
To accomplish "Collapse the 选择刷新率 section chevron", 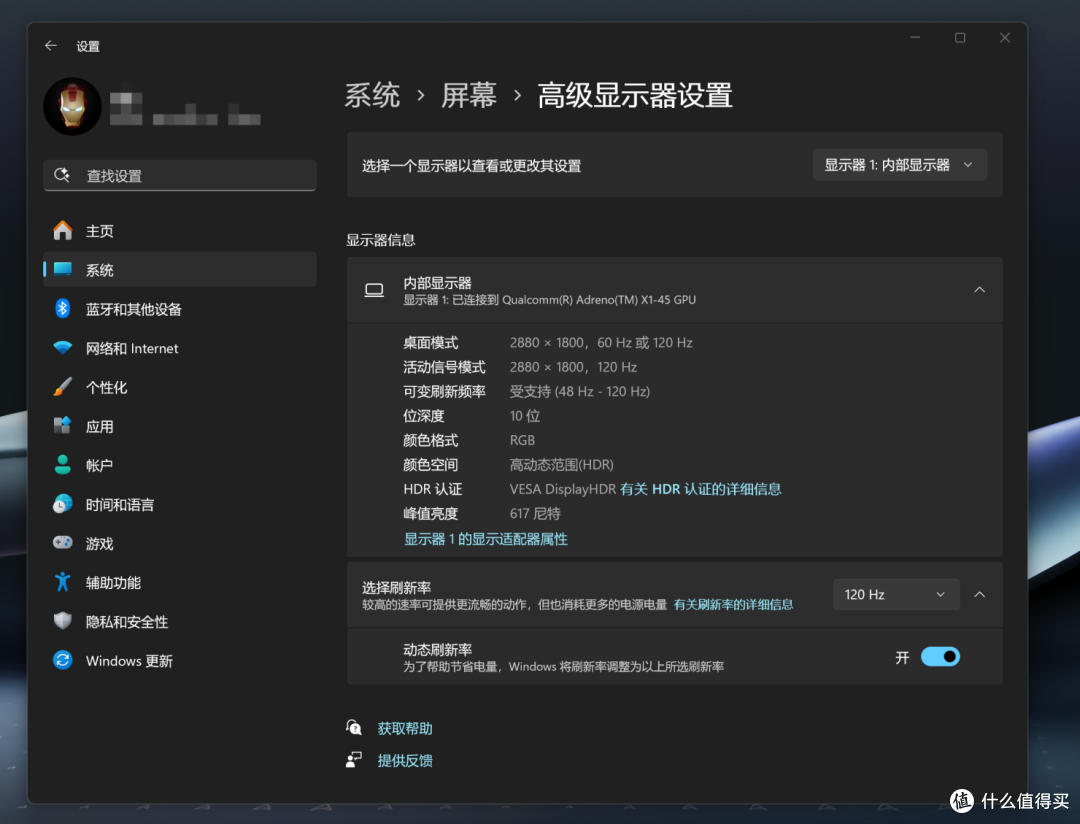I will 979,594.
